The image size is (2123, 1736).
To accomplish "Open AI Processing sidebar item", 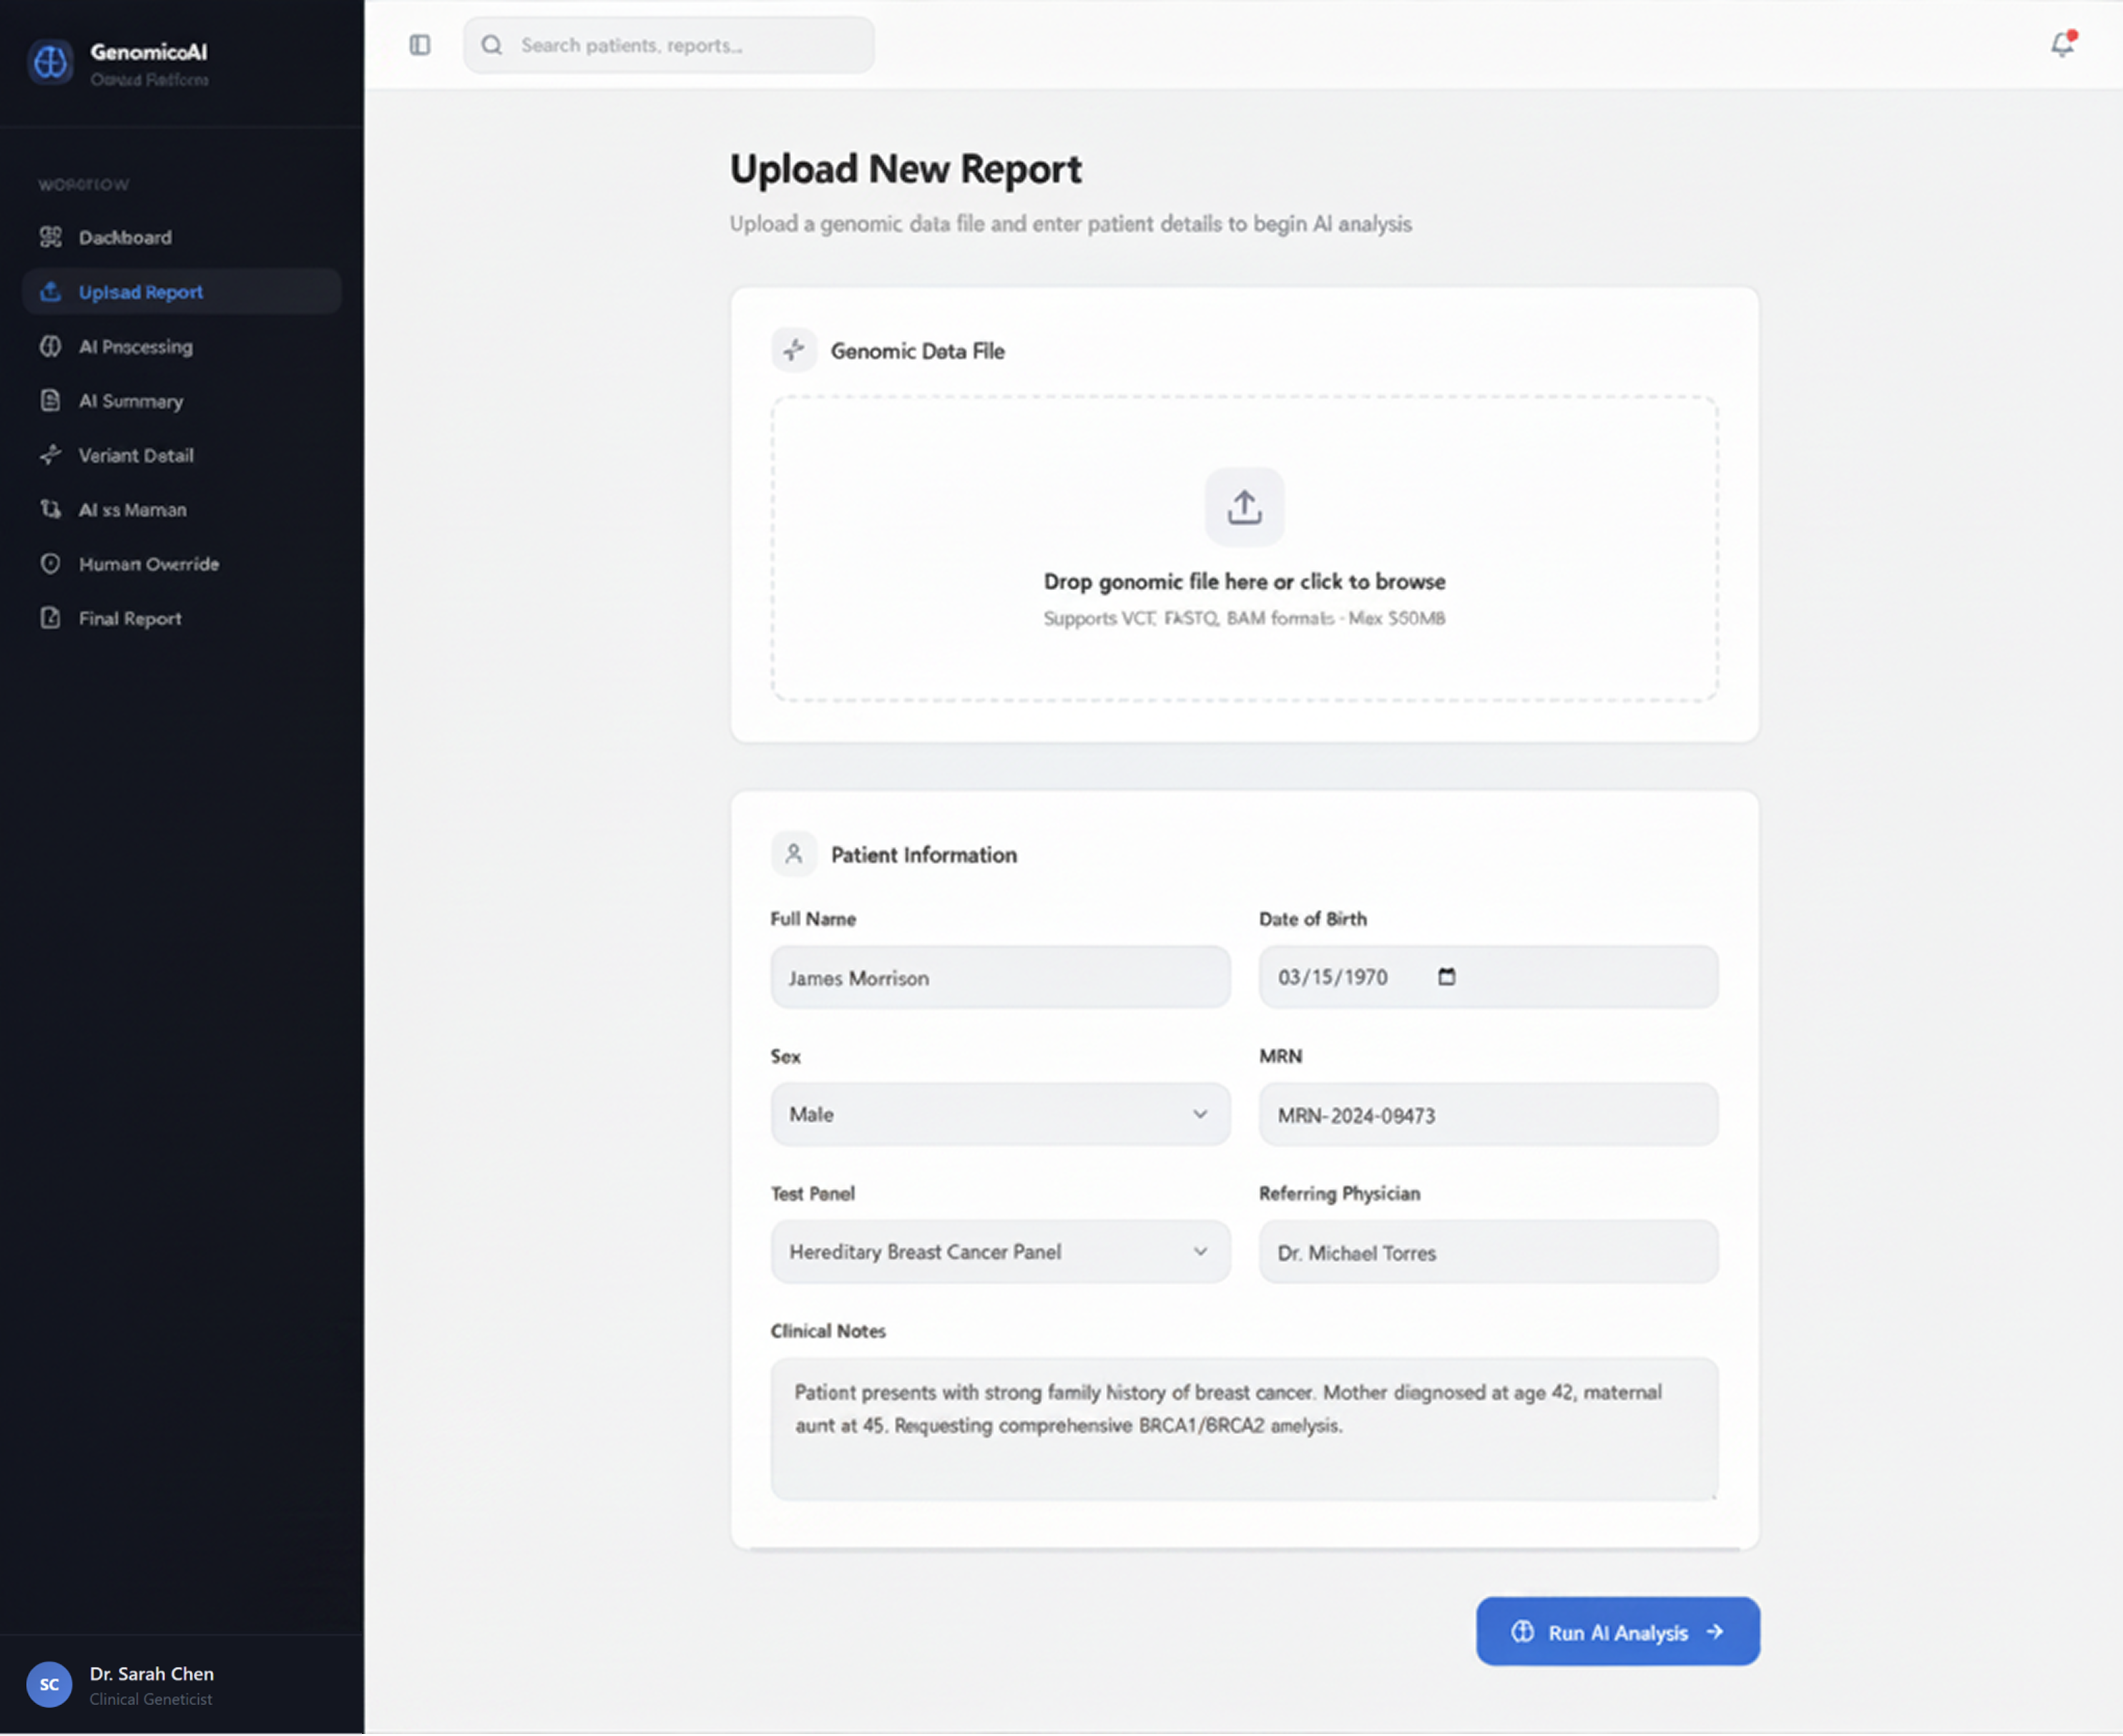I will click(x=181, y=346).
